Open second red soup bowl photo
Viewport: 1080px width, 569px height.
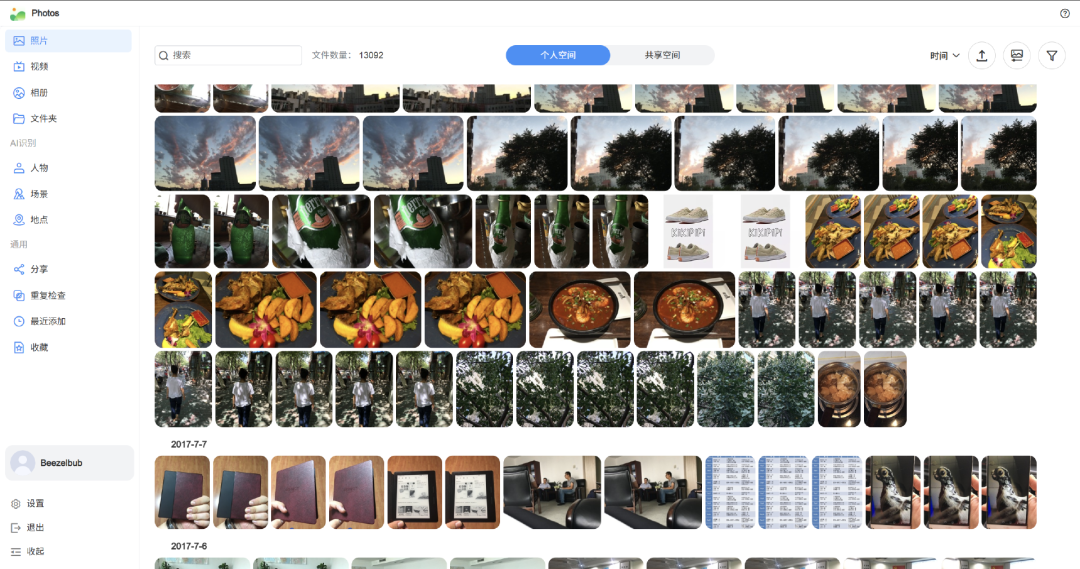685,310
